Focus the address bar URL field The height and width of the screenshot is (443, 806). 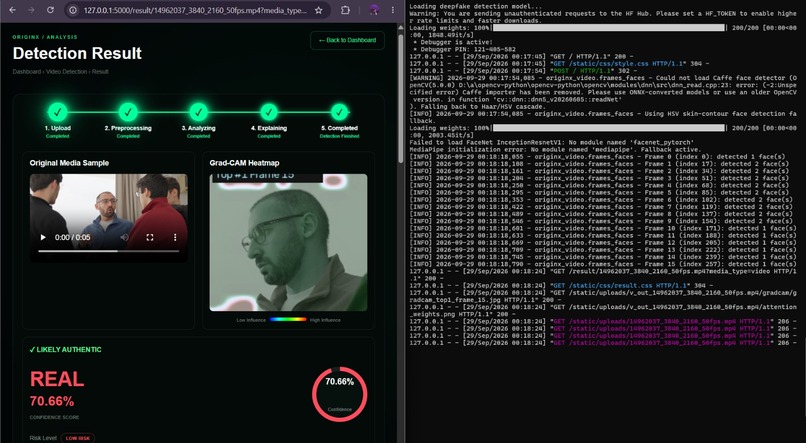pyautogui.click(x=195, y=10)
